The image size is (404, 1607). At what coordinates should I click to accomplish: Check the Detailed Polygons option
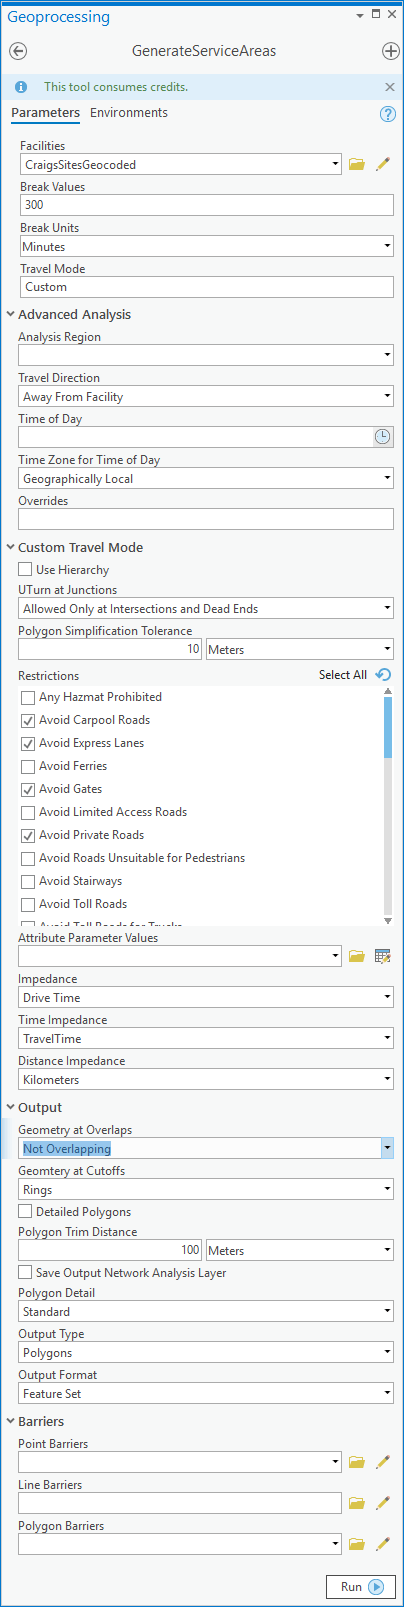[x=25, y=1212]
